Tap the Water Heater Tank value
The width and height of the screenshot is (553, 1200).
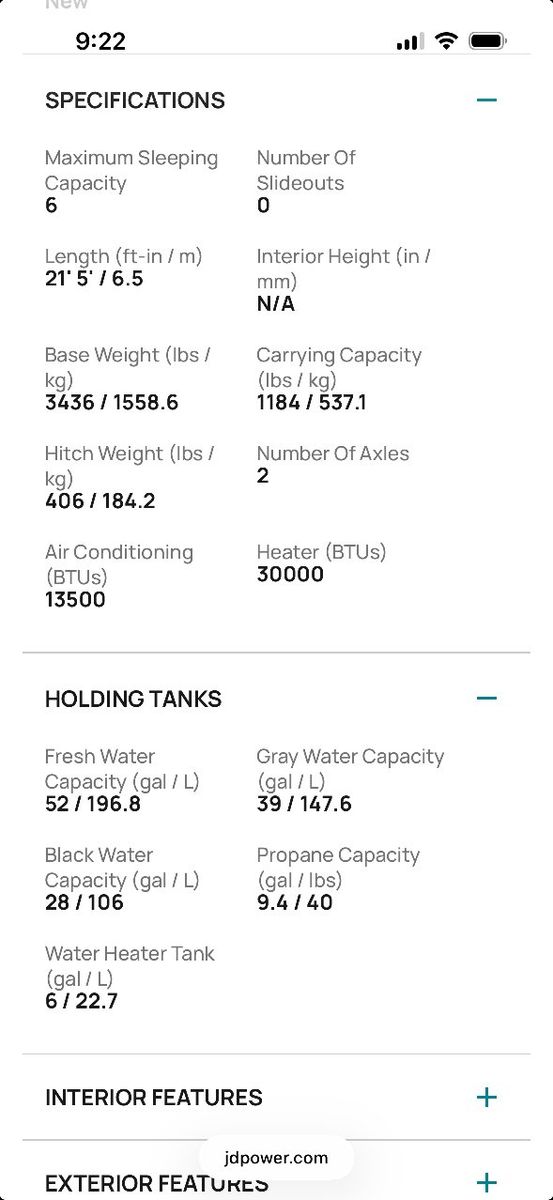(x=81, y=1001)
